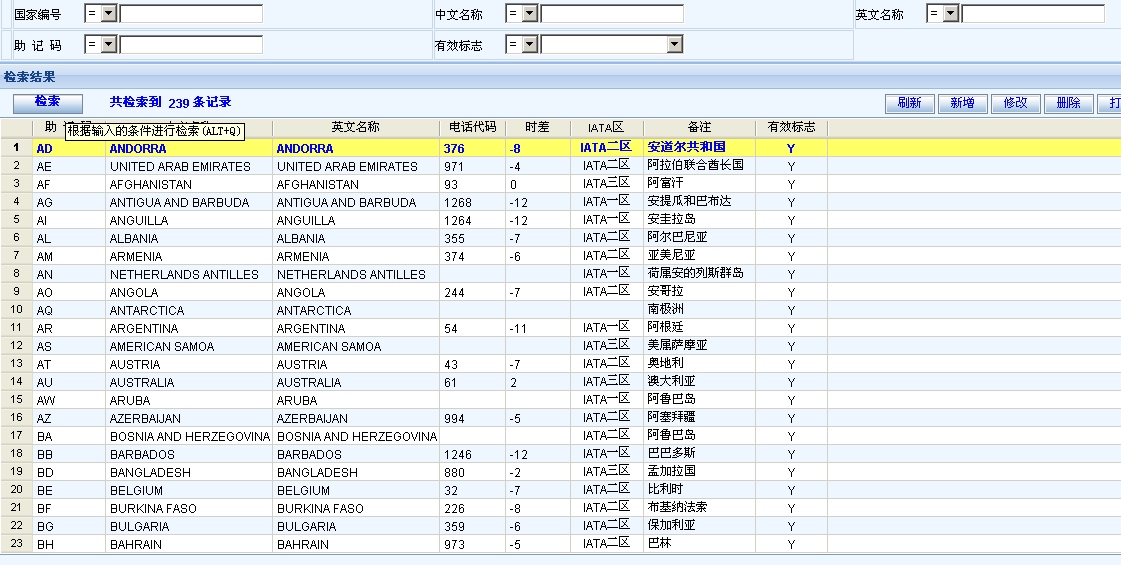Expand the 有效标志 value dropdown
This screenshot has height=565, width=1121.
(674, 45)
